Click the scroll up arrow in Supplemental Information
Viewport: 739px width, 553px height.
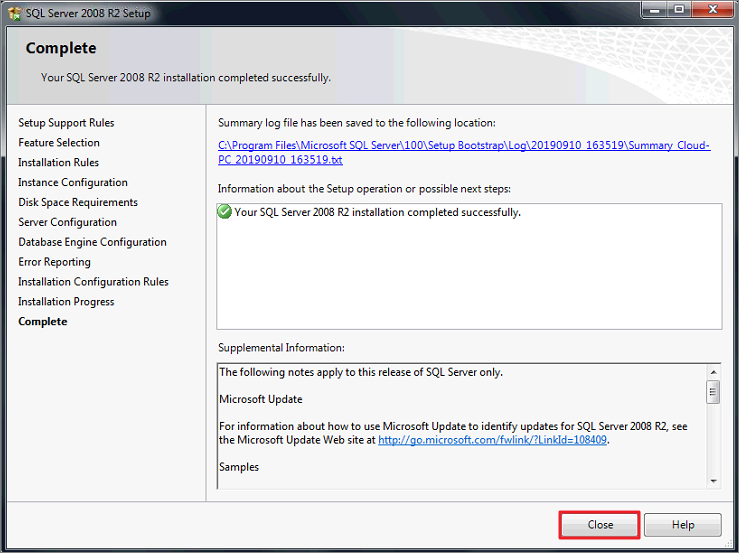pos(713,372)
